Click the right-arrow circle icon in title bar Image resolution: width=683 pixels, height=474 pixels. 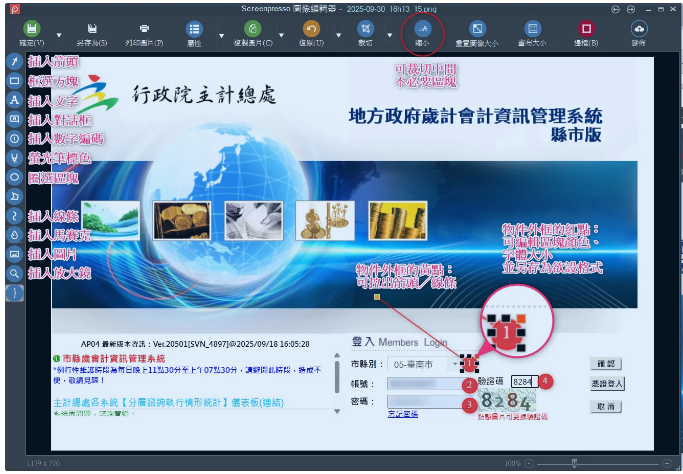click(630, 9)
